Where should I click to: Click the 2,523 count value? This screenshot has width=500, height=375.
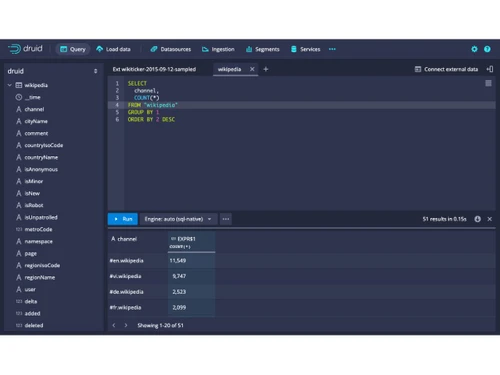pos(179,292)
